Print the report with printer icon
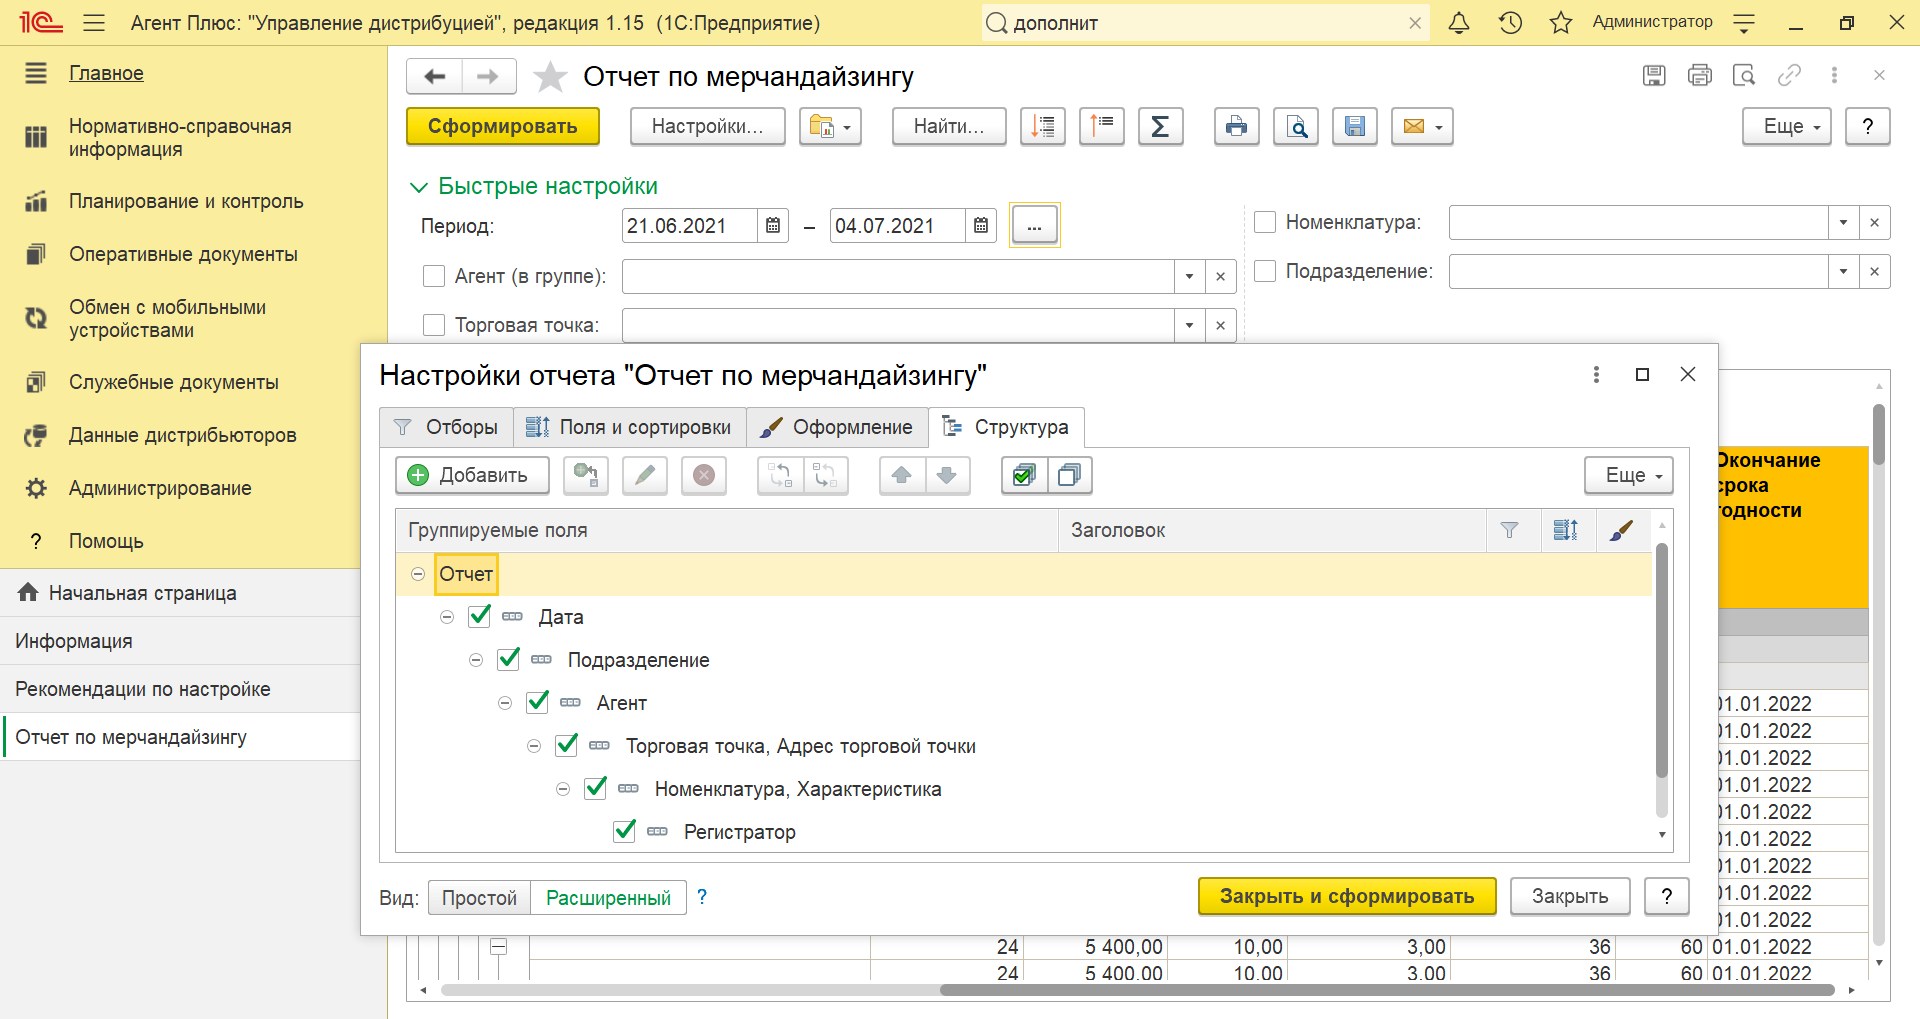 click(1236, 126)
